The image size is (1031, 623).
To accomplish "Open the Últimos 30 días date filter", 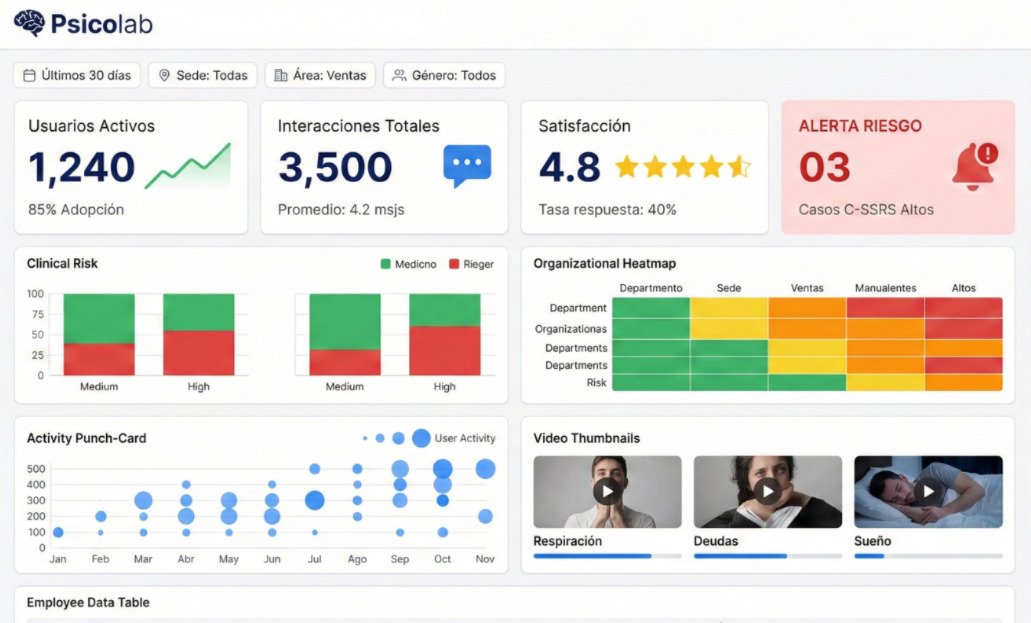I will point(76,74).
